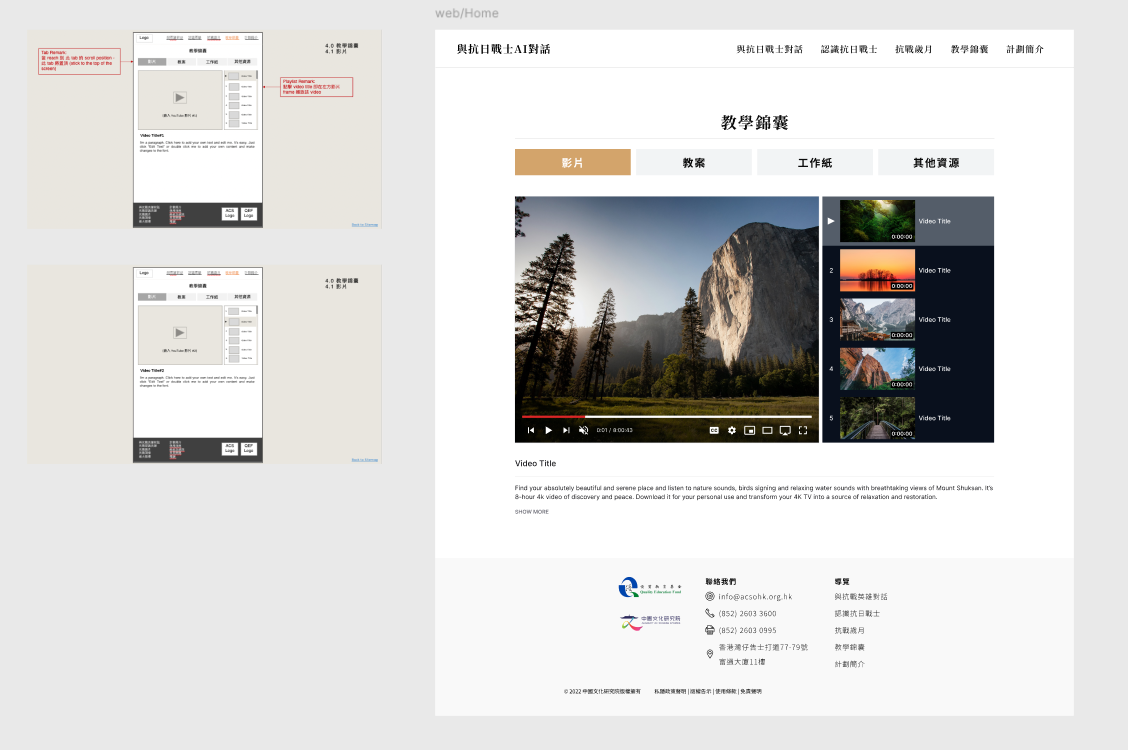Toggle closed captions CC icon
The height and width of the screenshot is (750, 1128).
pyautogui.click(x=714, y=430)
